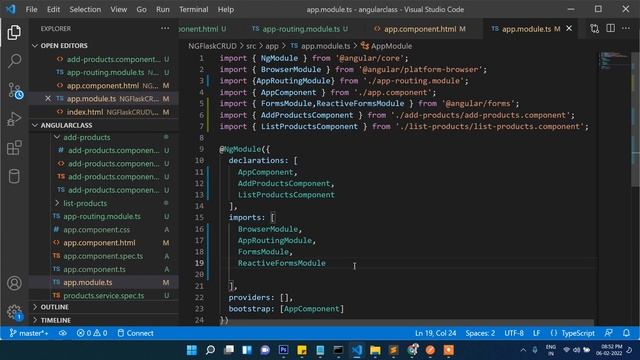Open the Search view in activity bar
This screenshot has width=640, height=360.
click(x=14, y=61)
